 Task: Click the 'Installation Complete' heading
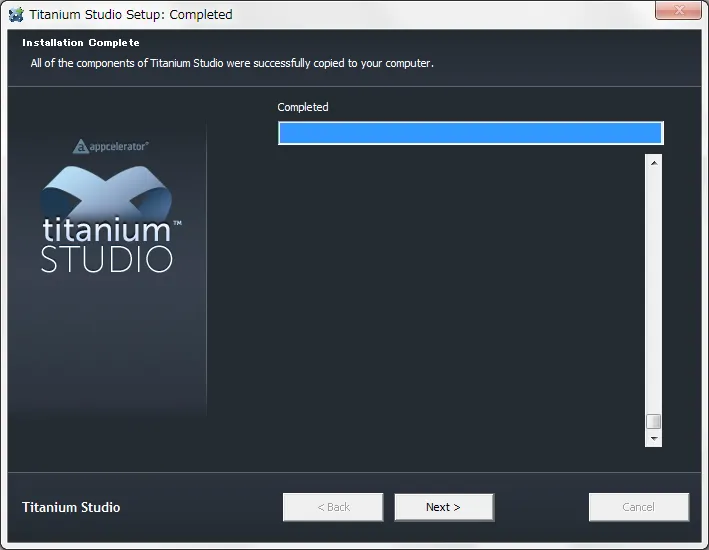click(81, 43)
